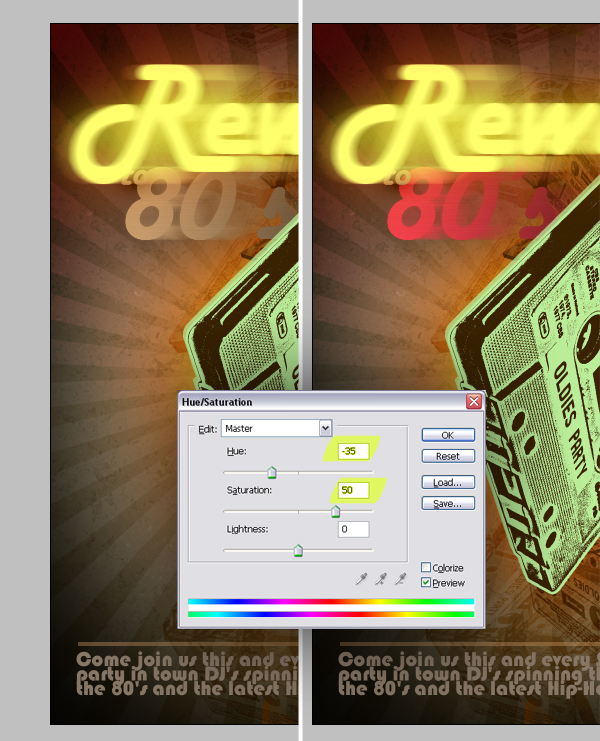This screenshot has height=741, width=600.
Task: Click the lower color spectrum bar
Action: 330,614
